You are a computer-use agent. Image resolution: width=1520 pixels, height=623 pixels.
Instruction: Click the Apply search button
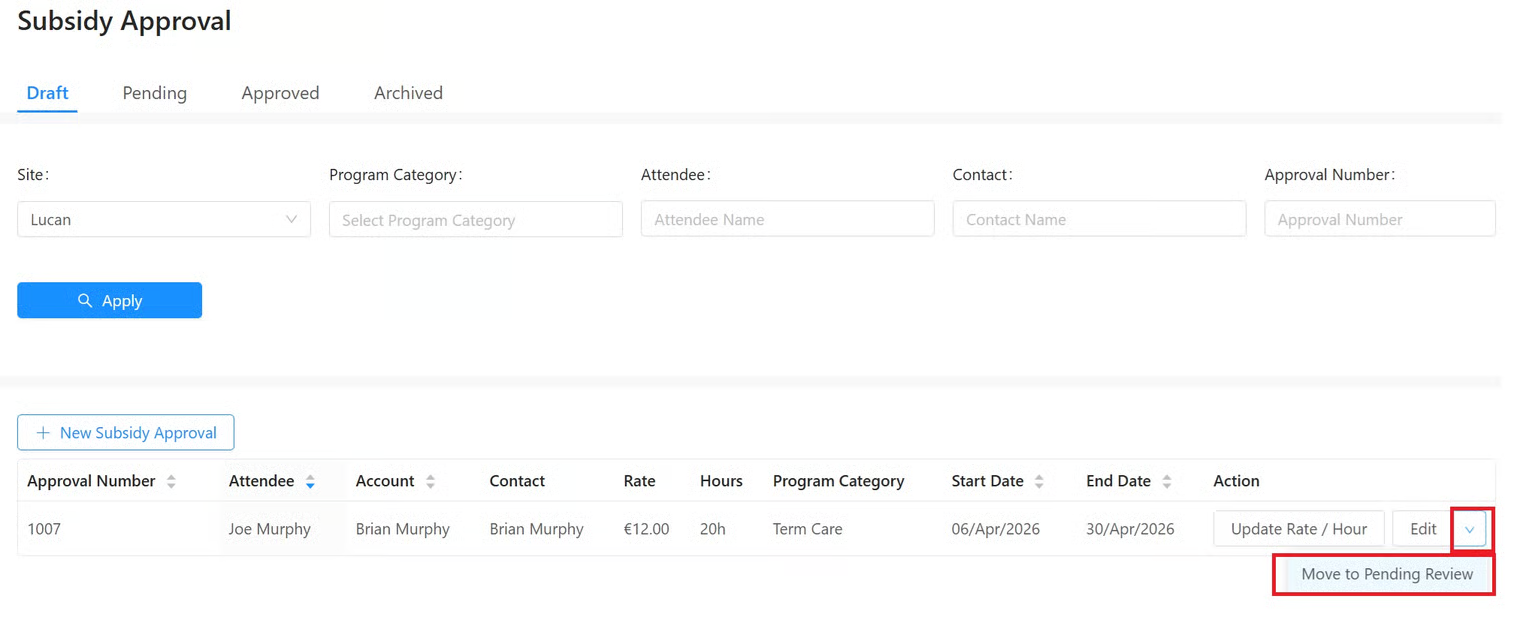110,300
